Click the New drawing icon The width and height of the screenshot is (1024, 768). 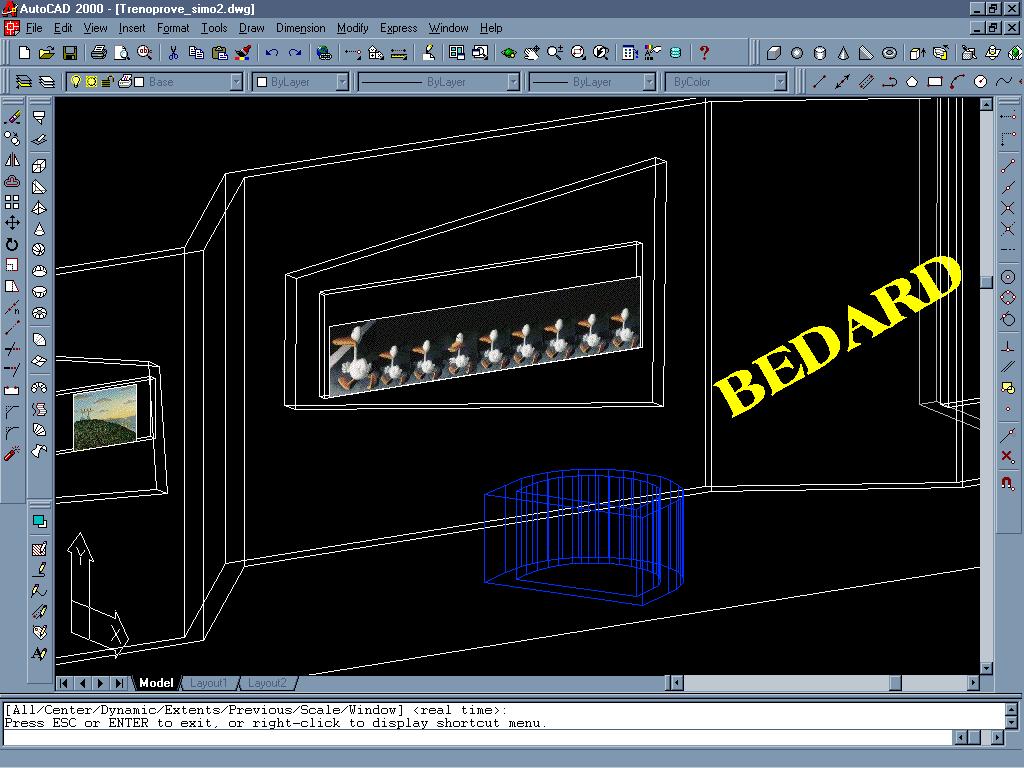(x=24, y=53)
